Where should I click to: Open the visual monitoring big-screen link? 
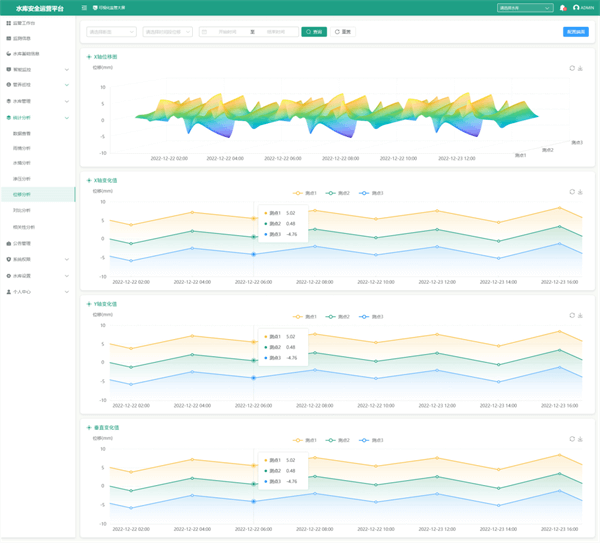click(x=109, y=8)
